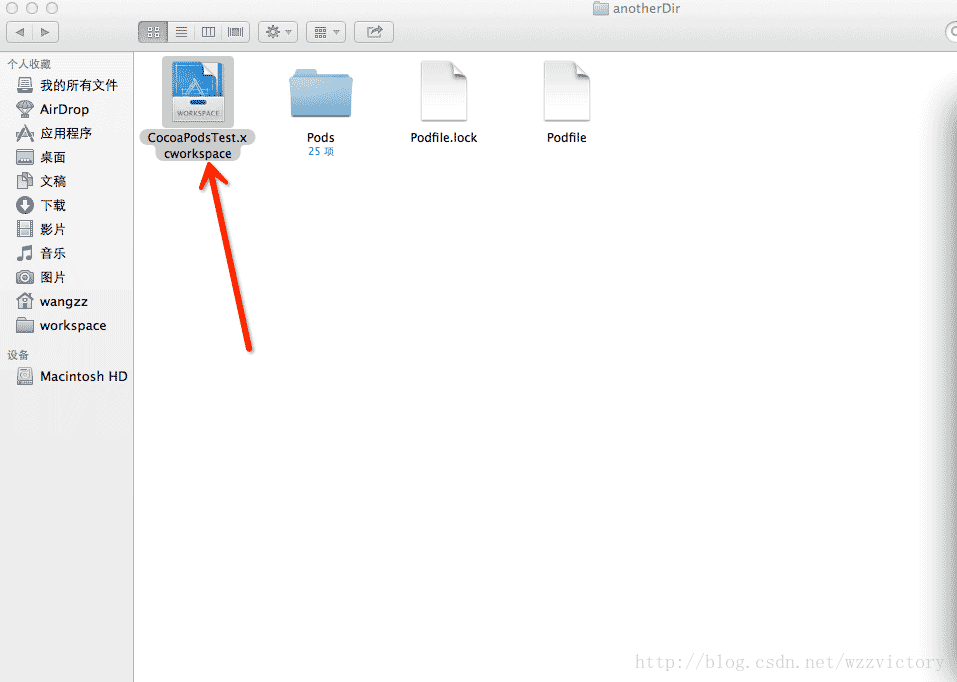Switch to icon view mode
Image resolution: width=957 pixels, height=682 pixels.
tap(153, 32)
